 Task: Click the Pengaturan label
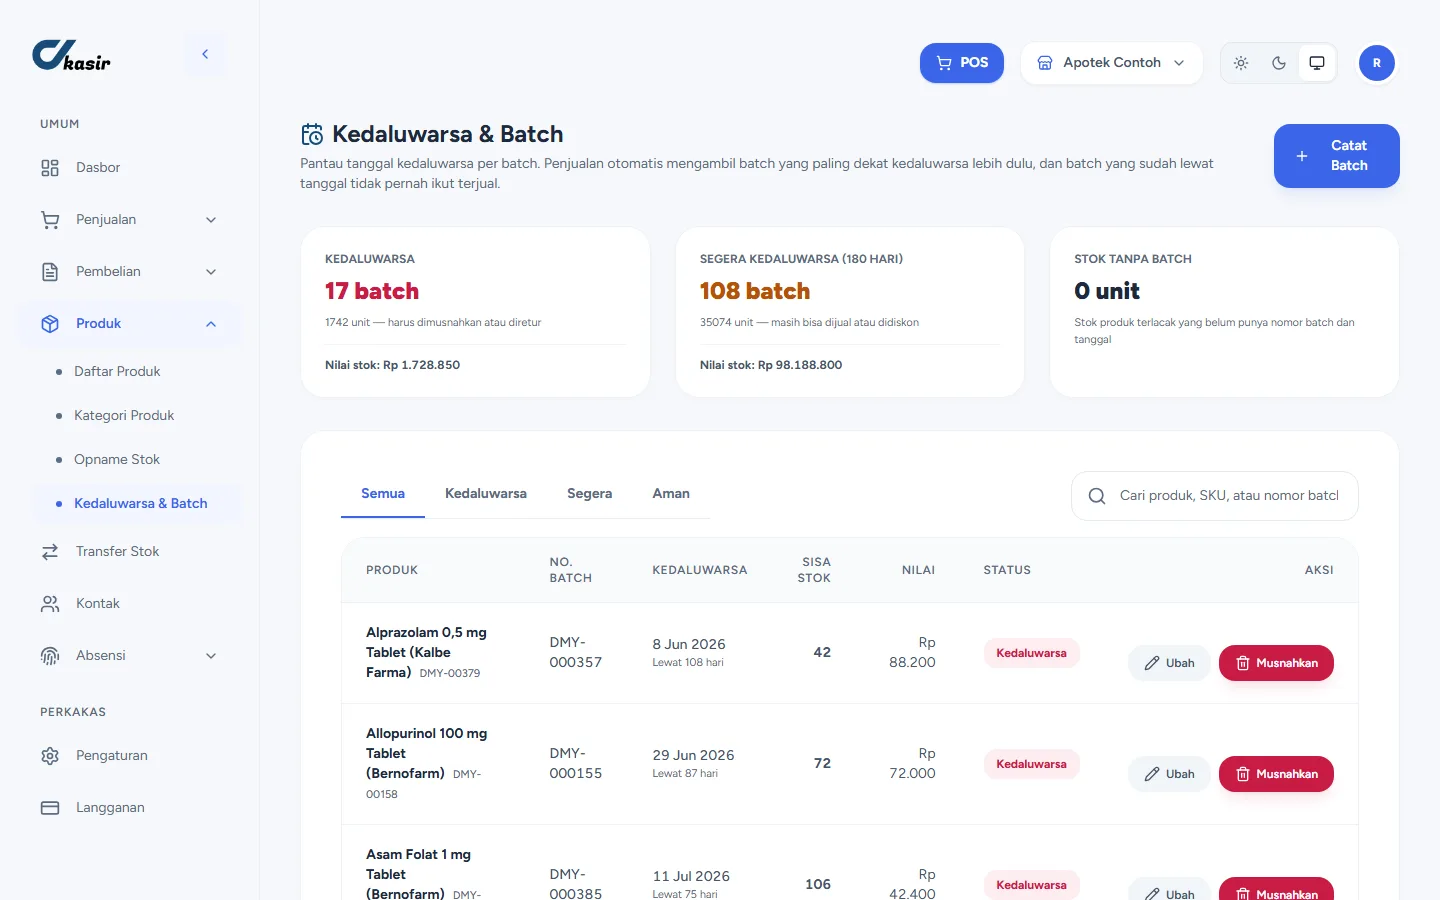(x=112, y=756)
